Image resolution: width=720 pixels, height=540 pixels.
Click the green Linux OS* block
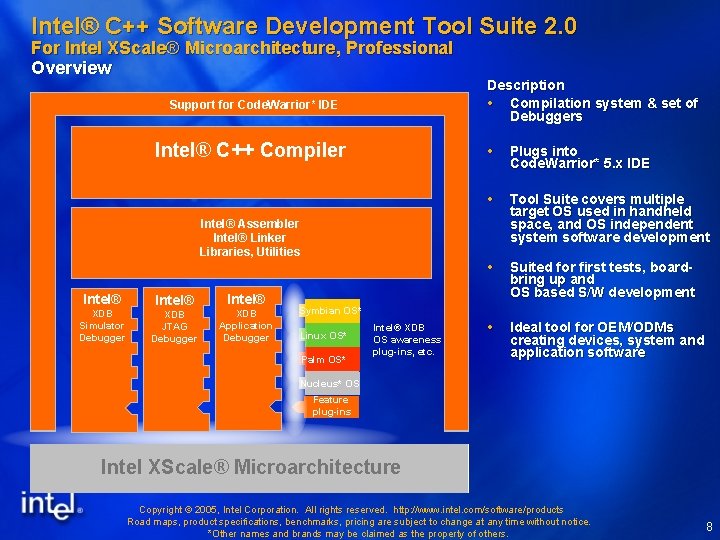click(x=329, y=335)
